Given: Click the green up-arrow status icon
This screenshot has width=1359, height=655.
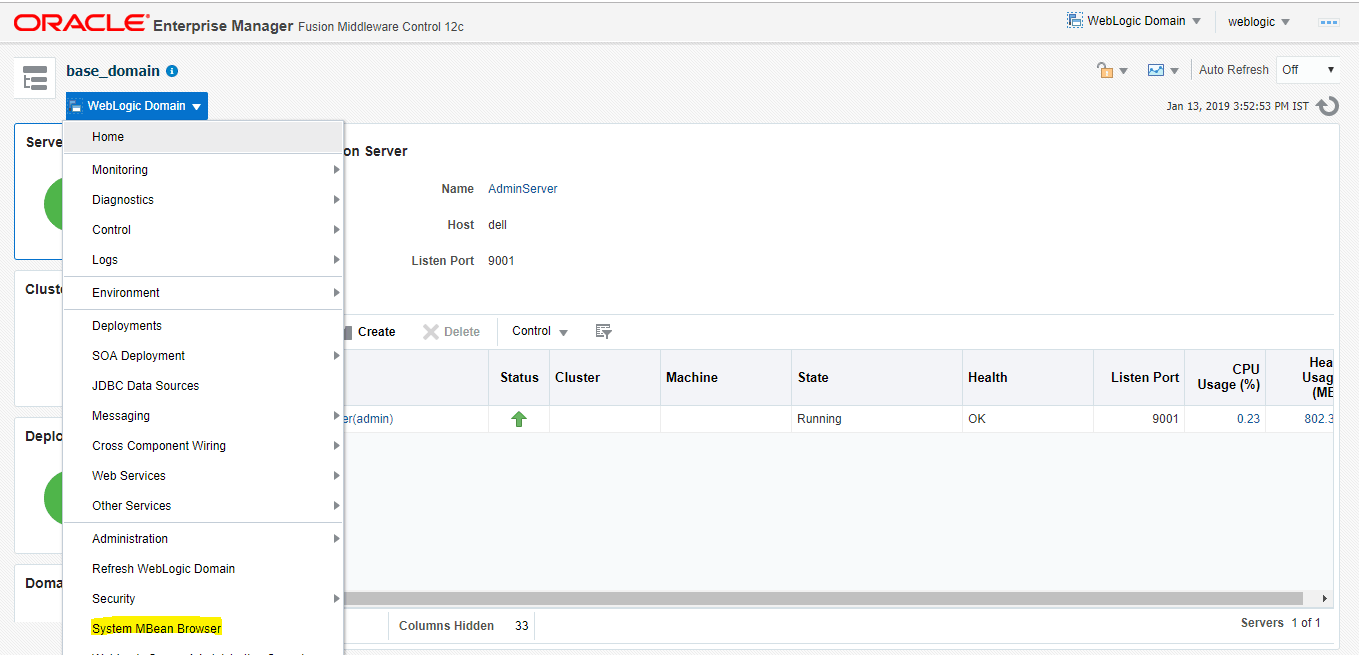Looking at the screenshot, I should pyautogui.click(x=519, y=419).
